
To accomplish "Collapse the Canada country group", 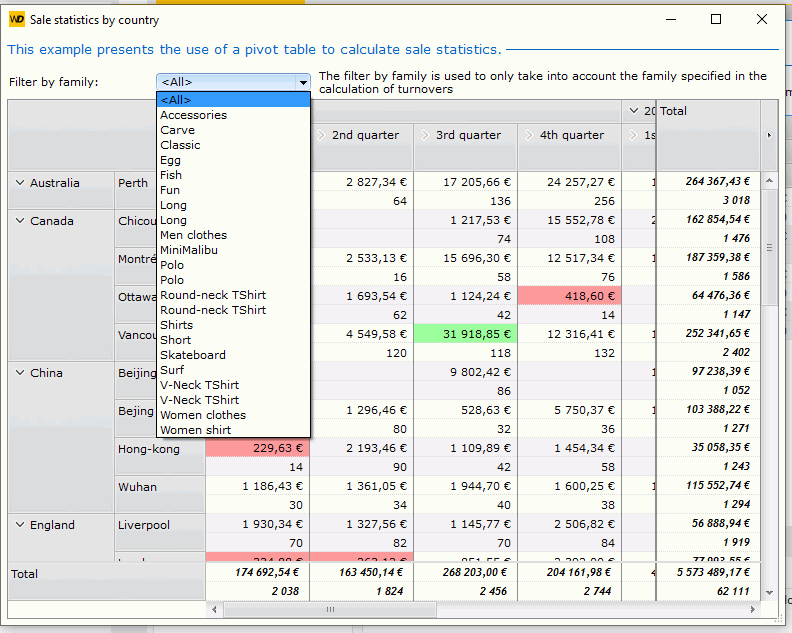I will click(20, 221).
